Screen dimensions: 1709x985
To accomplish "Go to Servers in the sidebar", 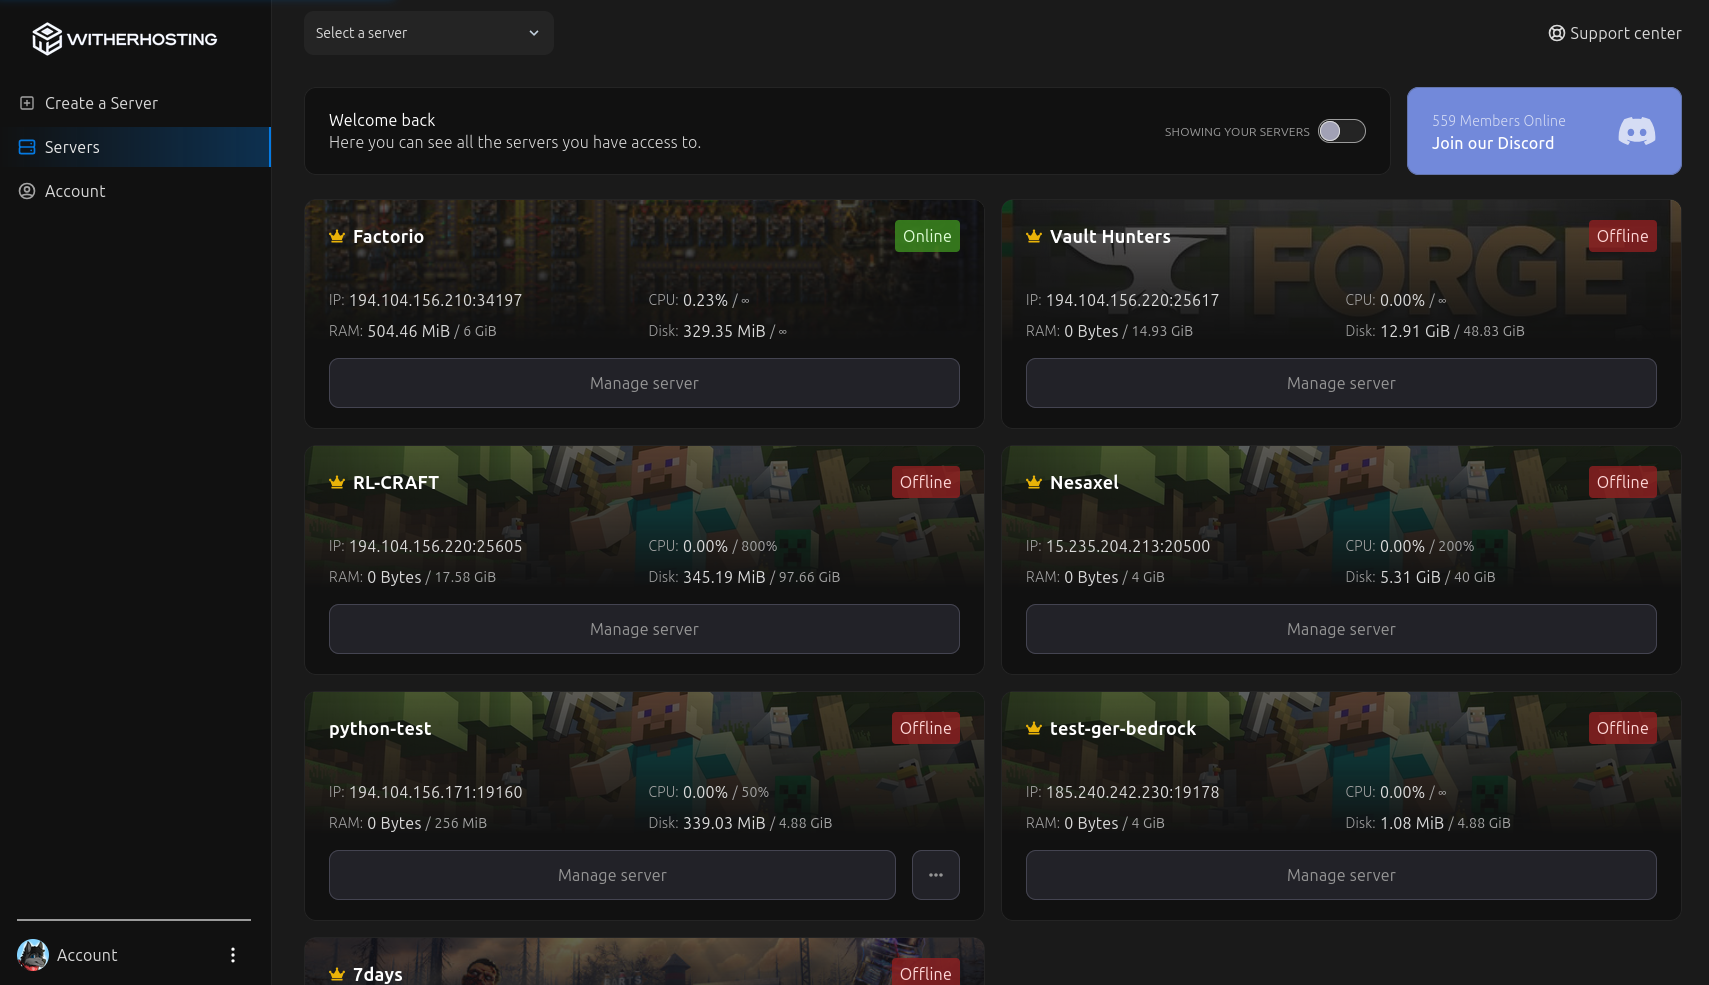I will (x=72, y=147).
